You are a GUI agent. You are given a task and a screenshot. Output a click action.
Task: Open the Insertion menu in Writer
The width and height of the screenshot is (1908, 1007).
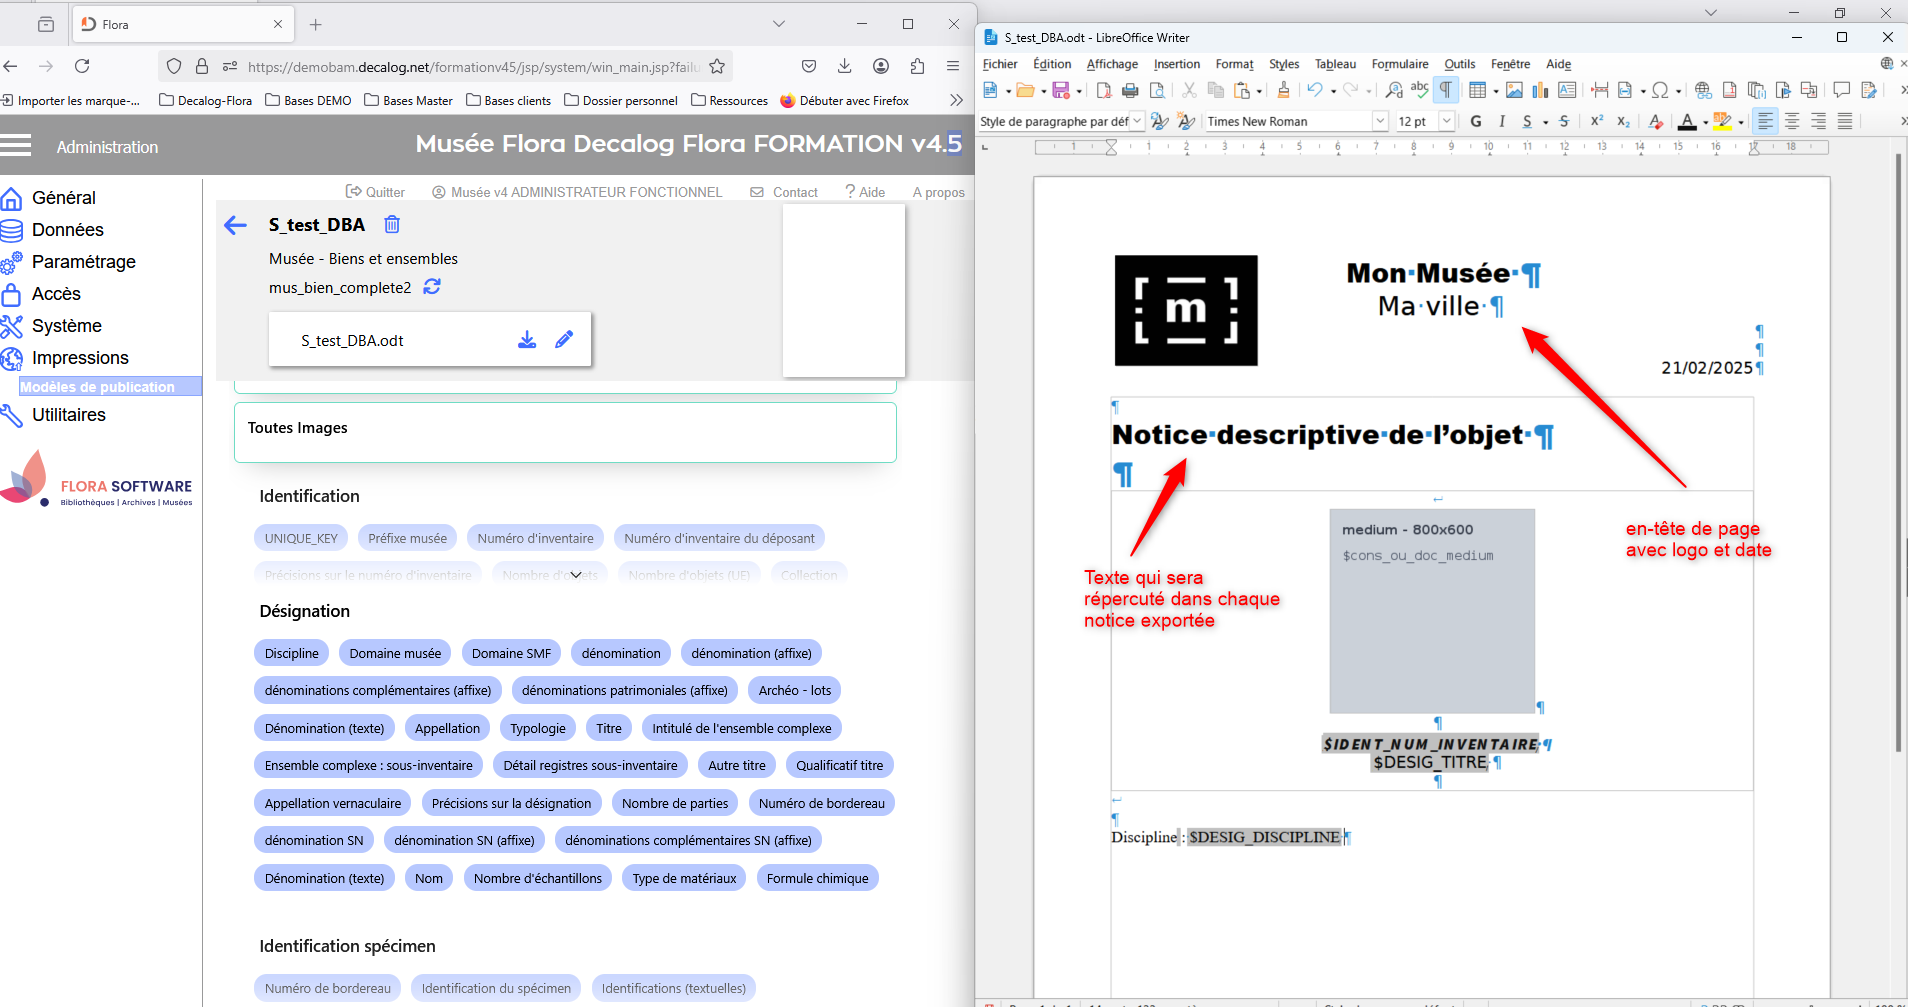pyautogui.click(x=1176, y=64)
